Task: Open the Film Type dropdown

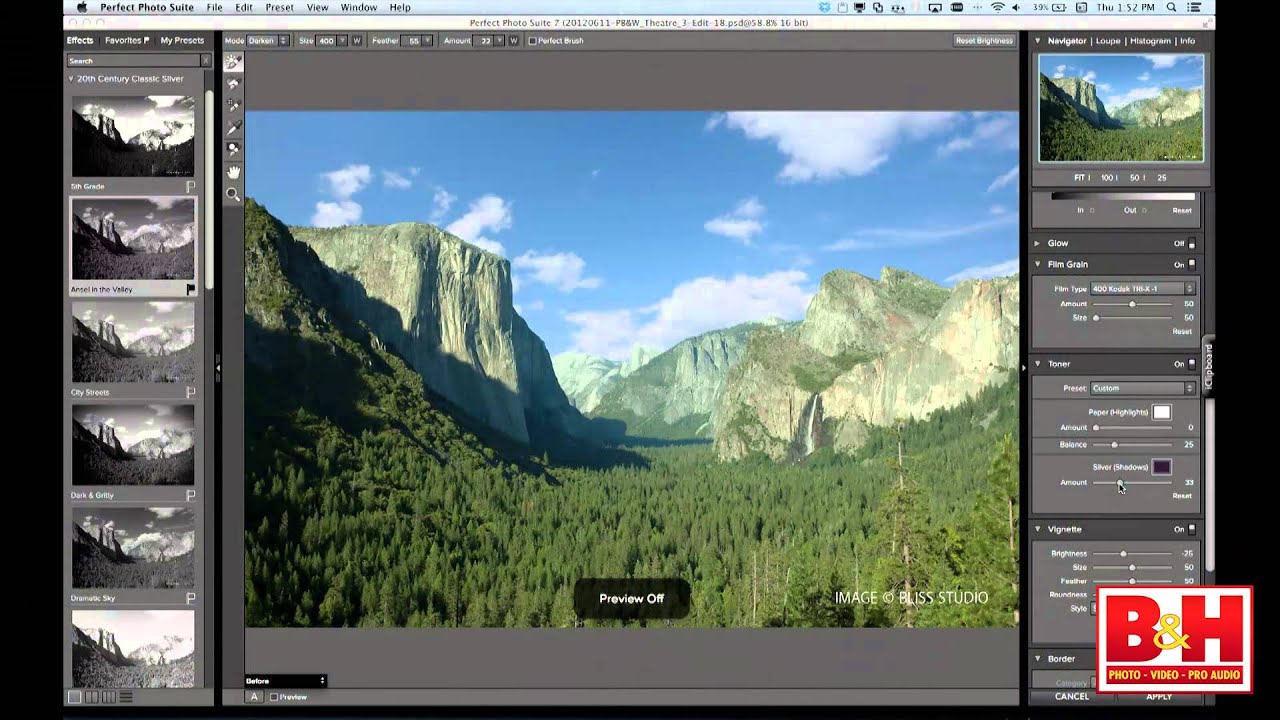Action: (1142, 289)
